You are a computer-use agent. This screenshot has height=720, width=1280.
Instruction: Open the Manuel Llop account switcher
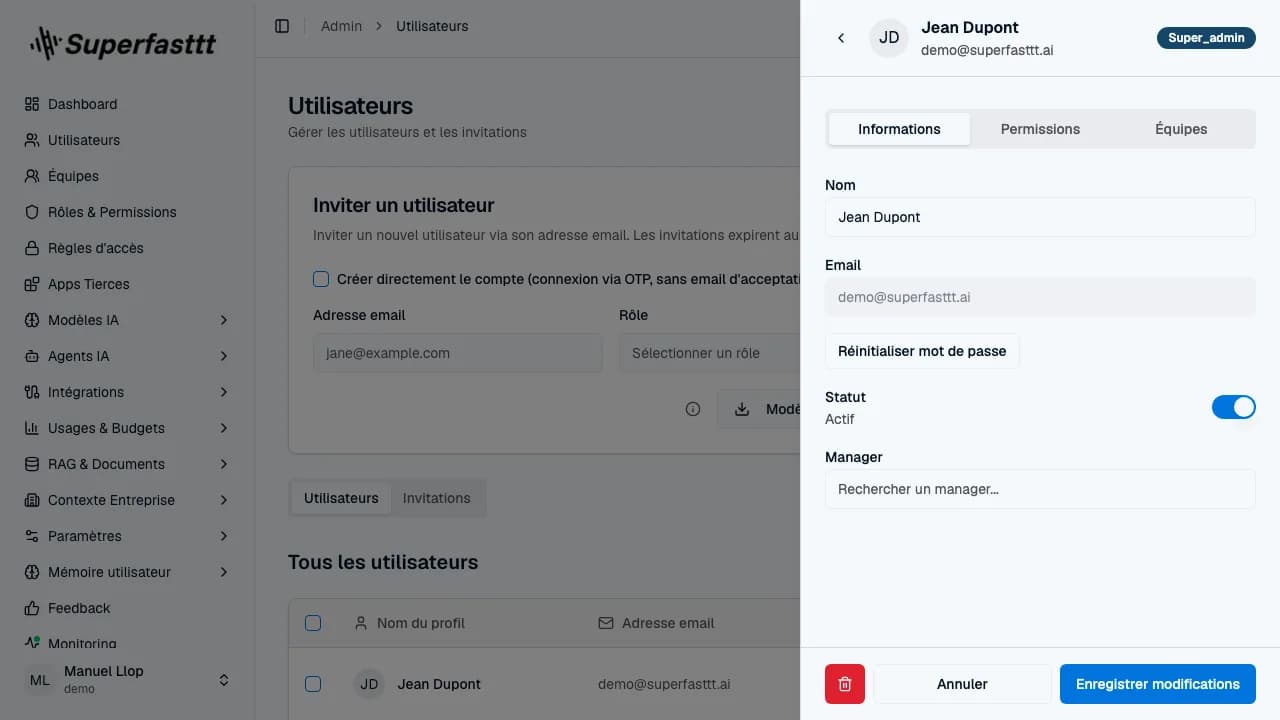(x=127, y=680)
